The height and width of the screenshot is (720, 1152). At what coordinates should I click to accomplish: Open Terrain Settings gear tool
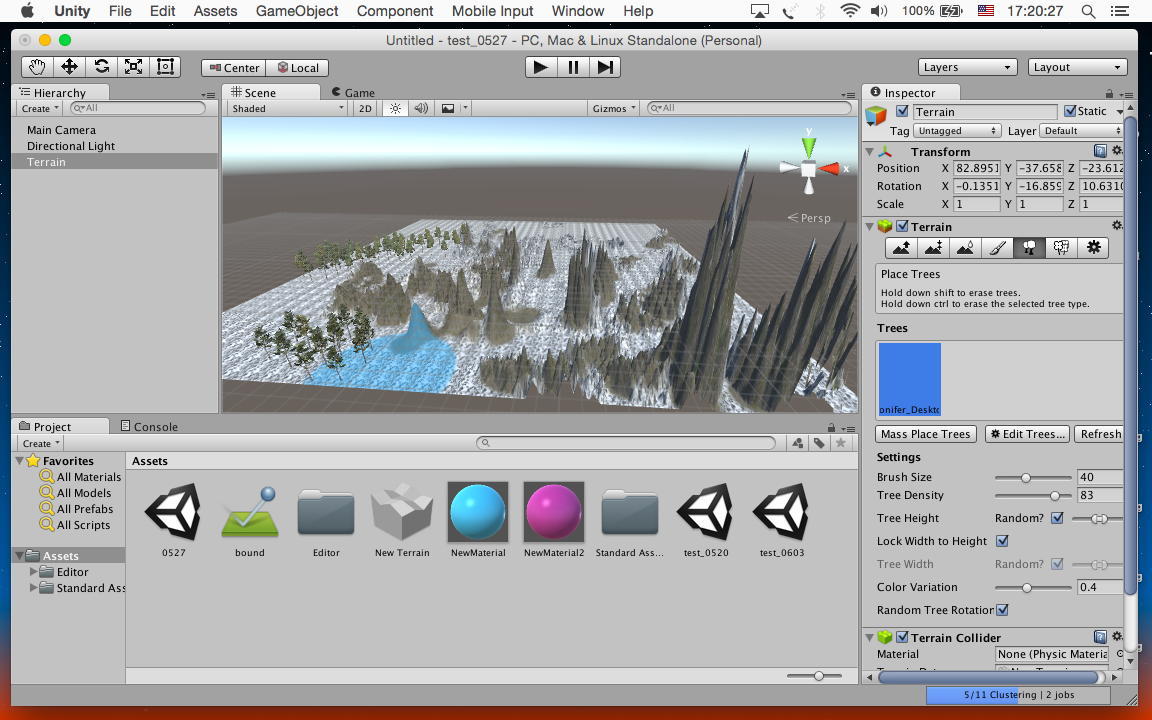[1093, 248]
